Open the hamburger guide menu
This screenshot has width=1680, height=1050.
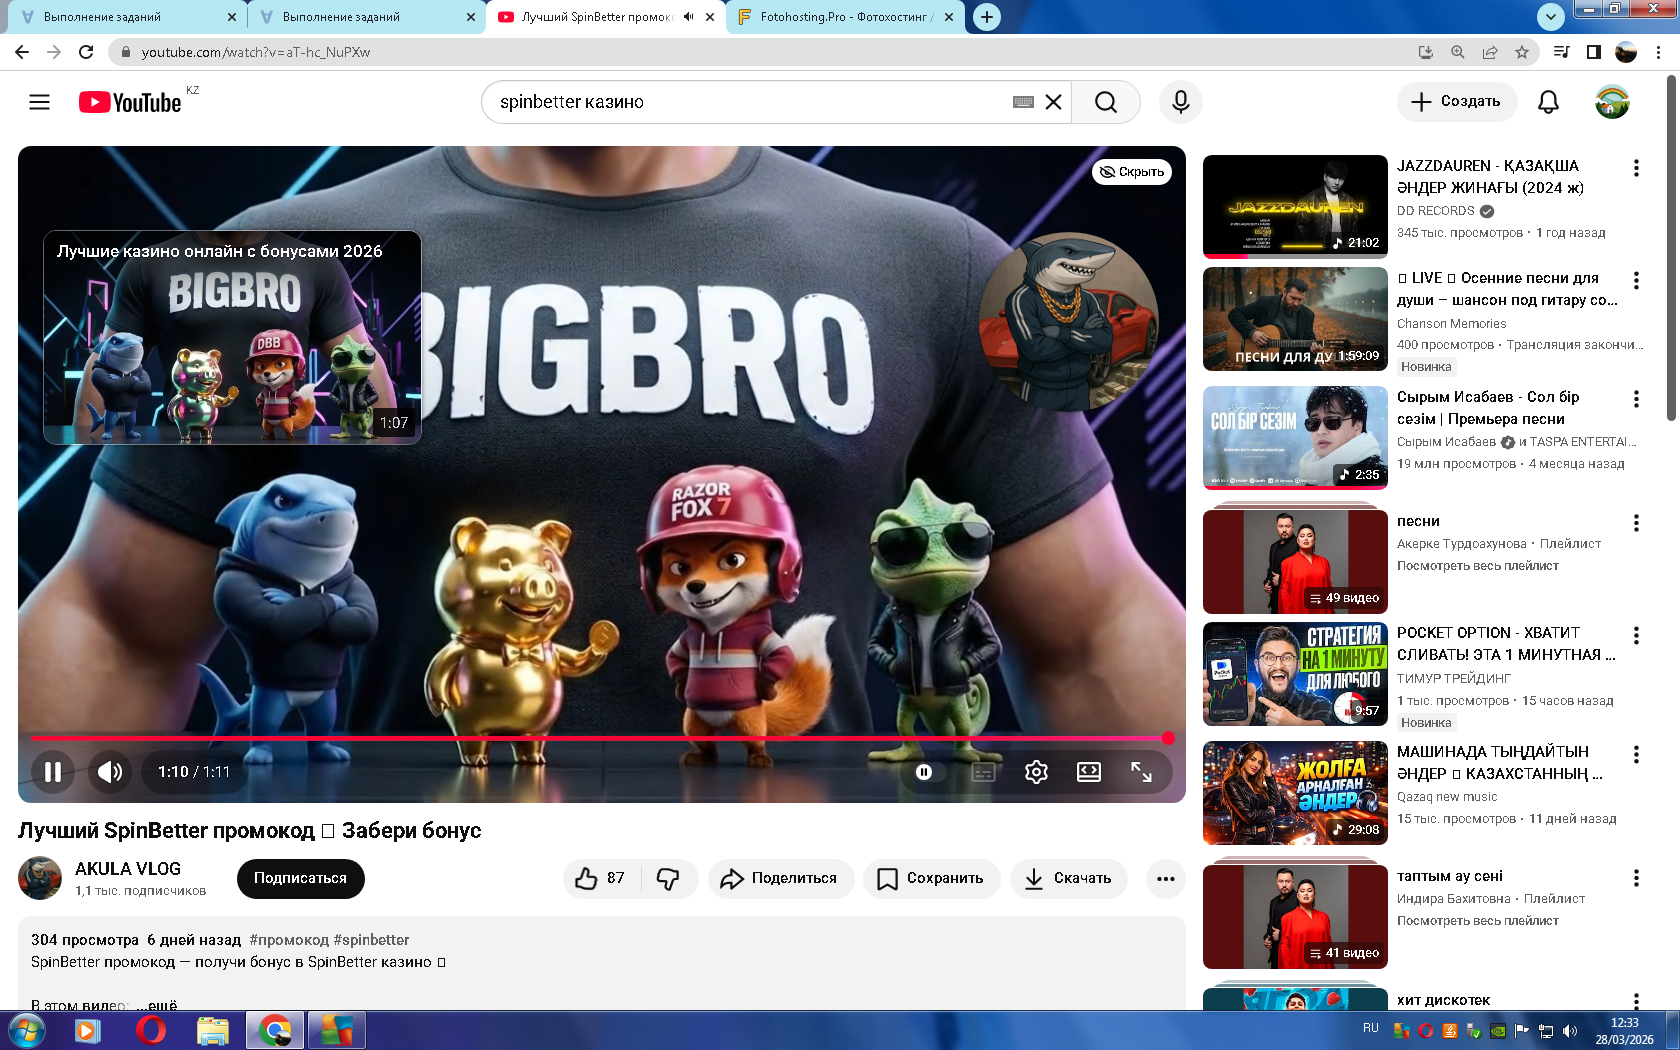[x=39, y=102]
